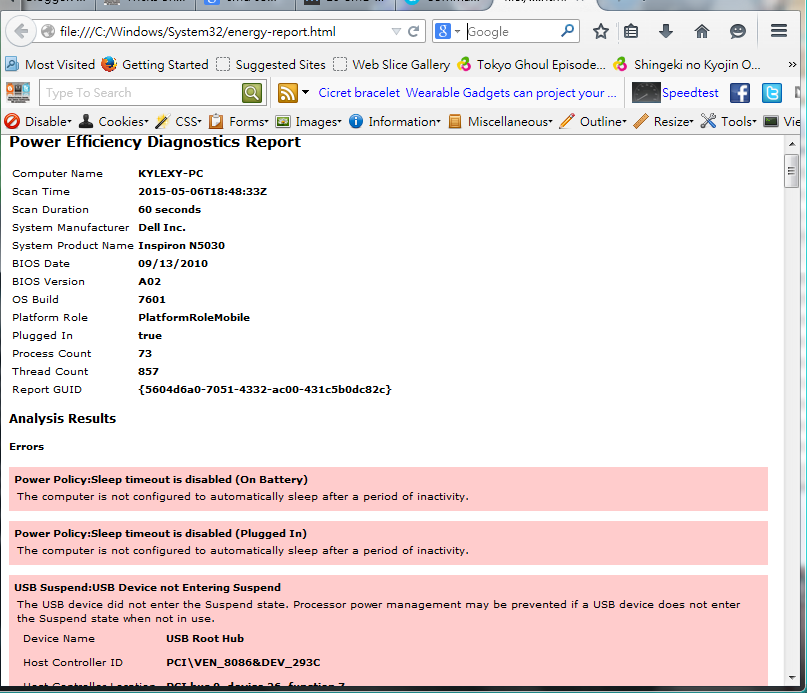Open Shingeki no Kyojin bookmark
The width and height of the screenshot is (807, 693).
tap(687, 64)
